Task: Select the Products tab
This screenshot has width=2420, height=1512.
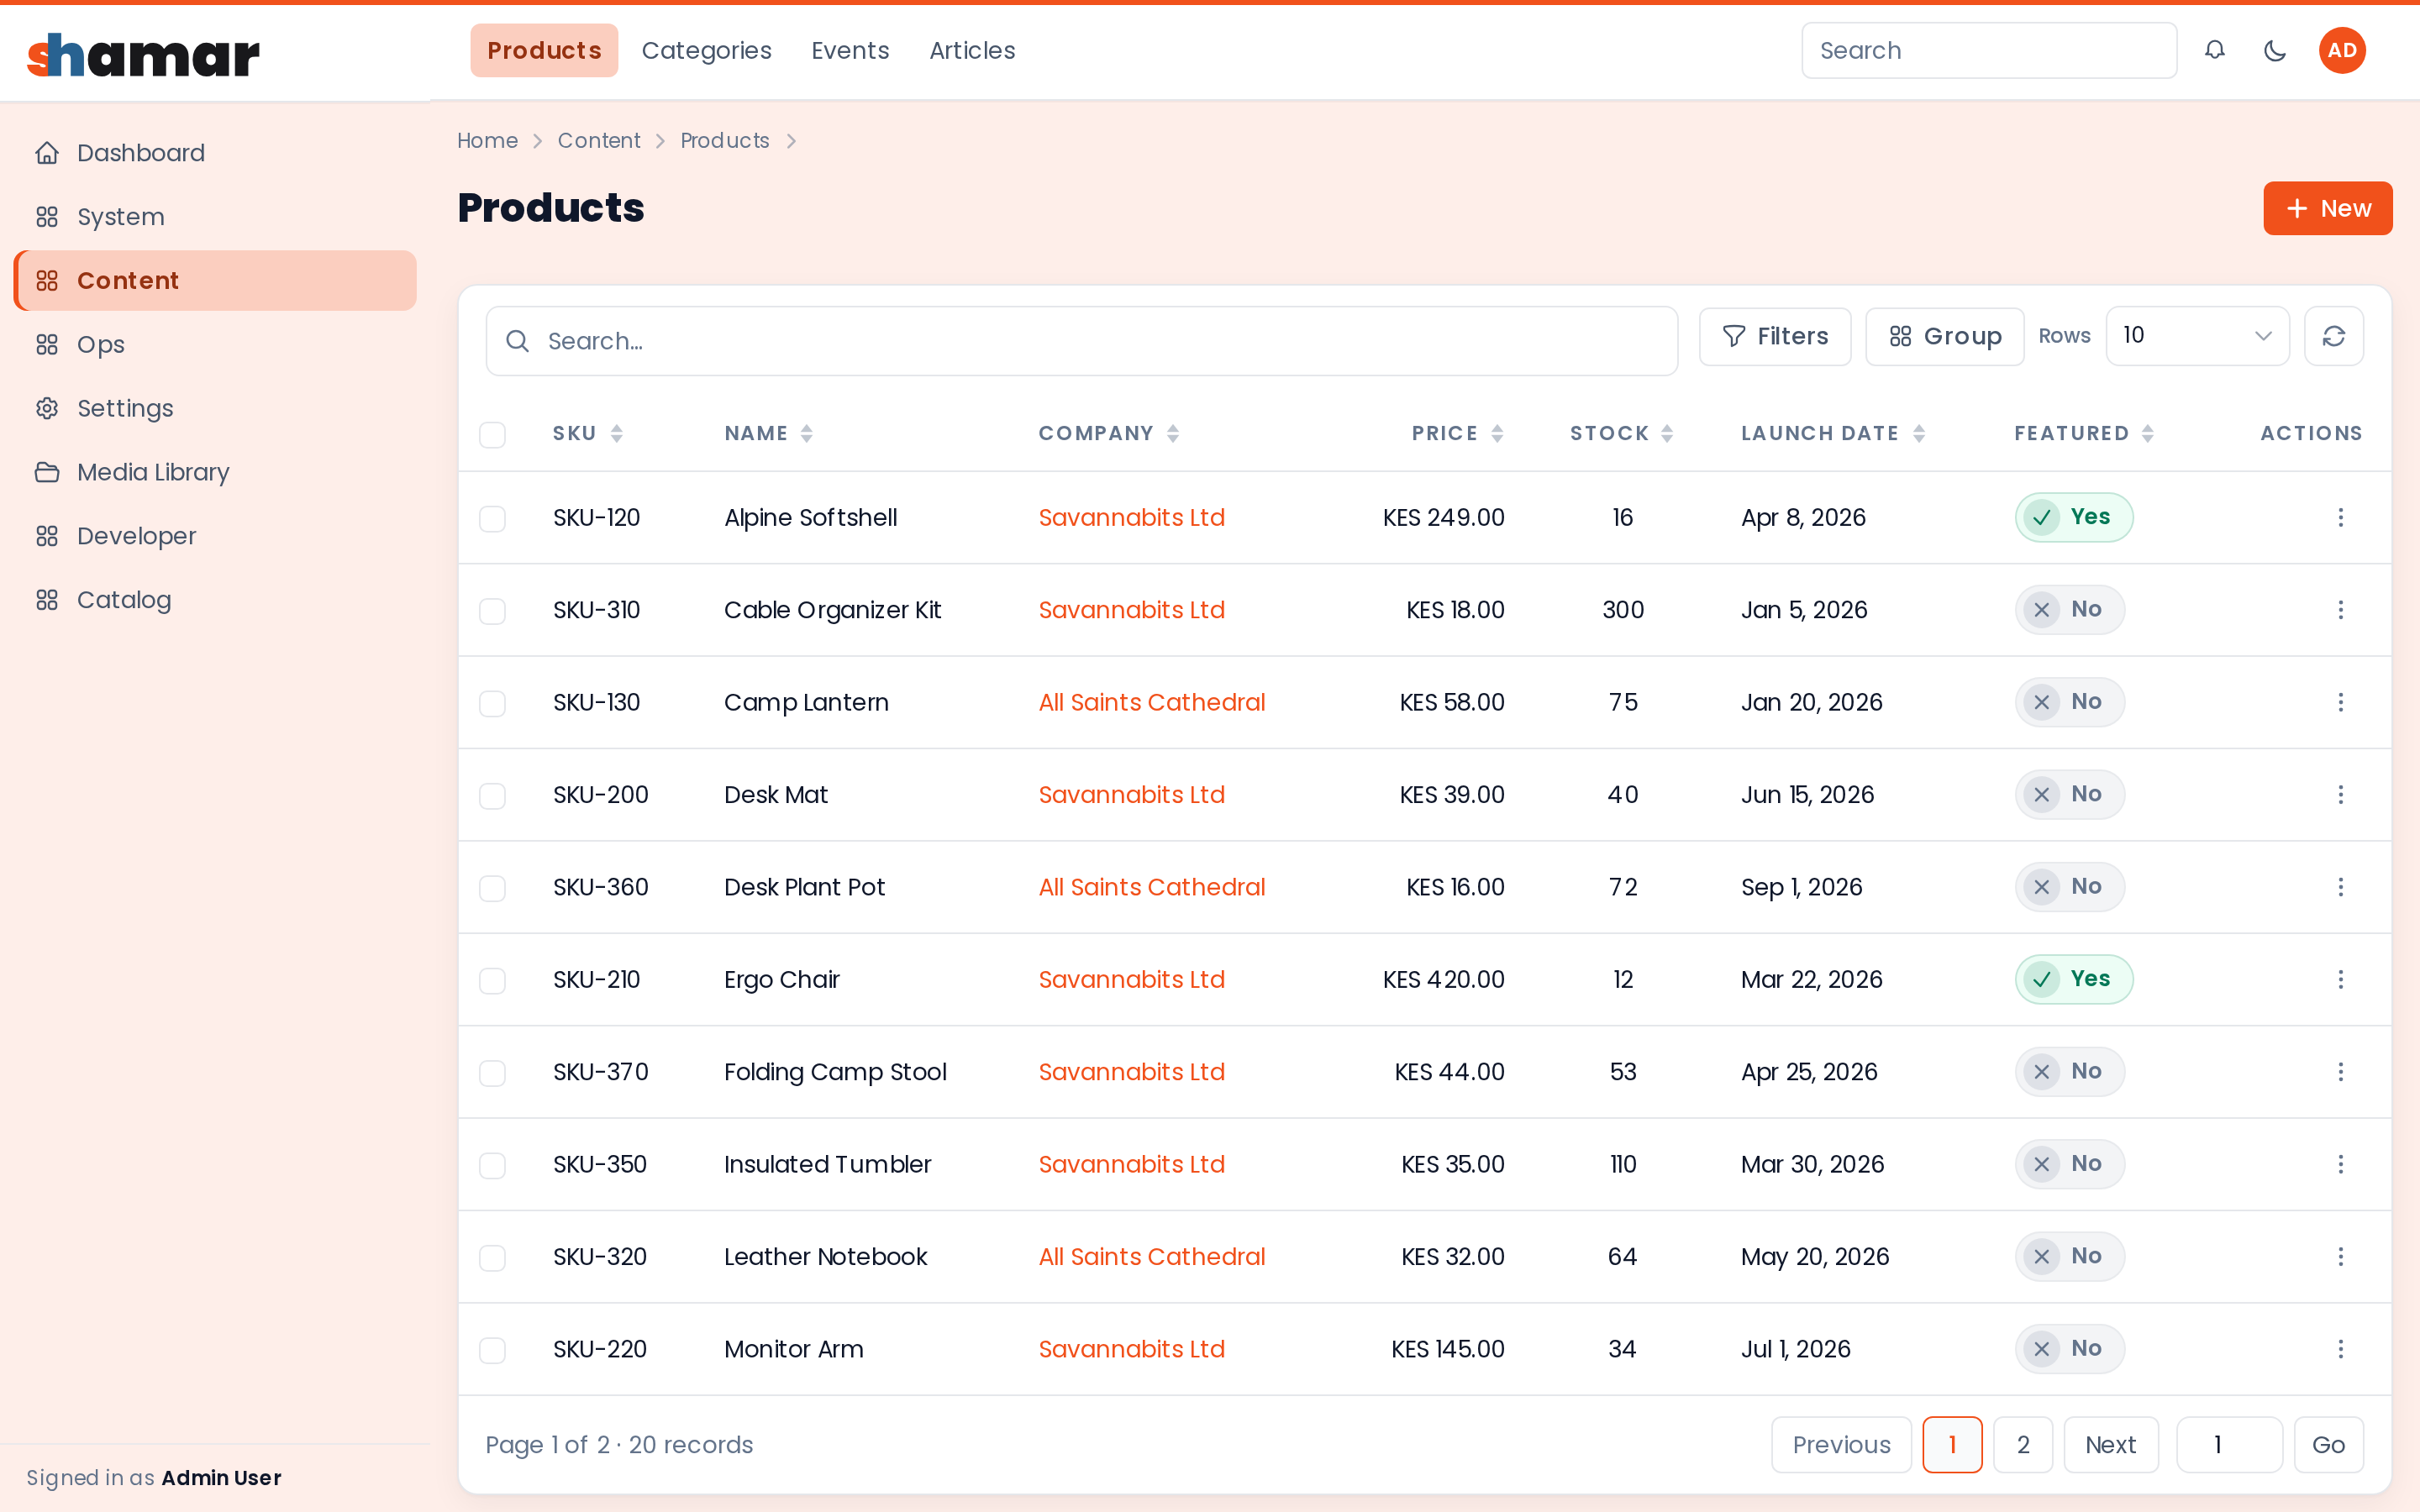Action: pyautogui.click(x=544, y=50)
